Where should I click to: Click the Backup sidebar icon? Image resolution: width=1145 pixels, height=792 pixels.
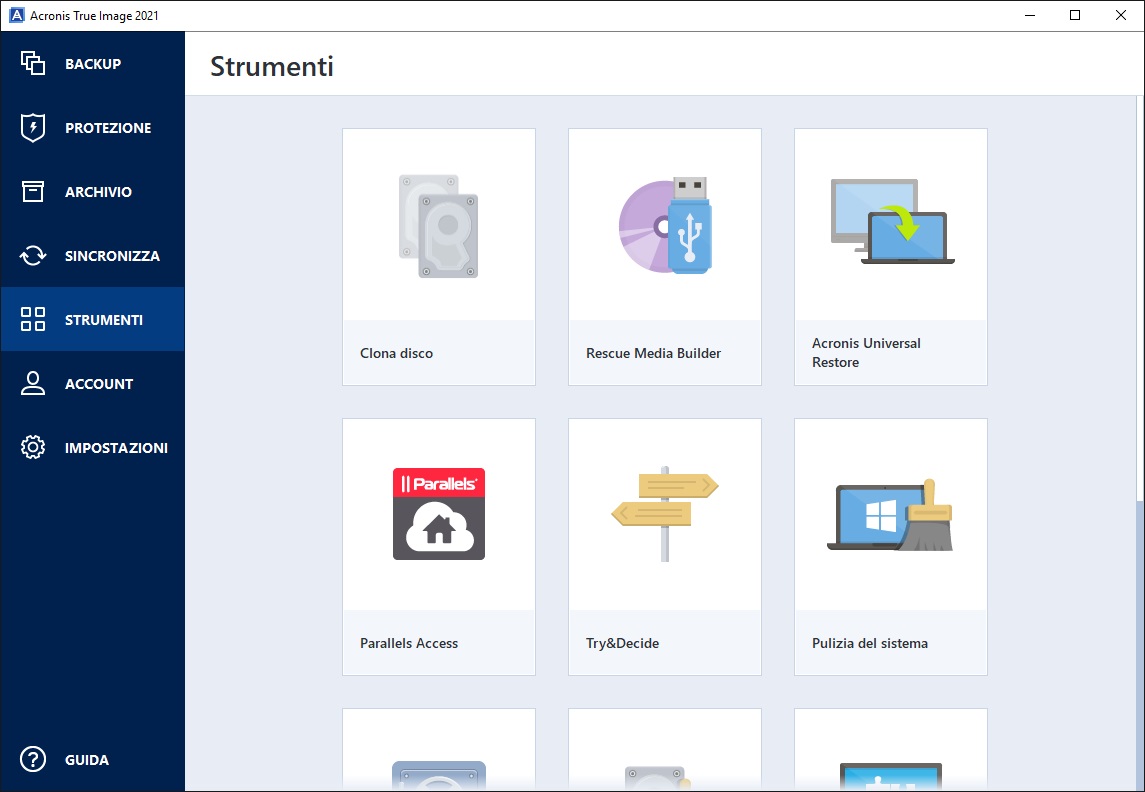(33, 64)
